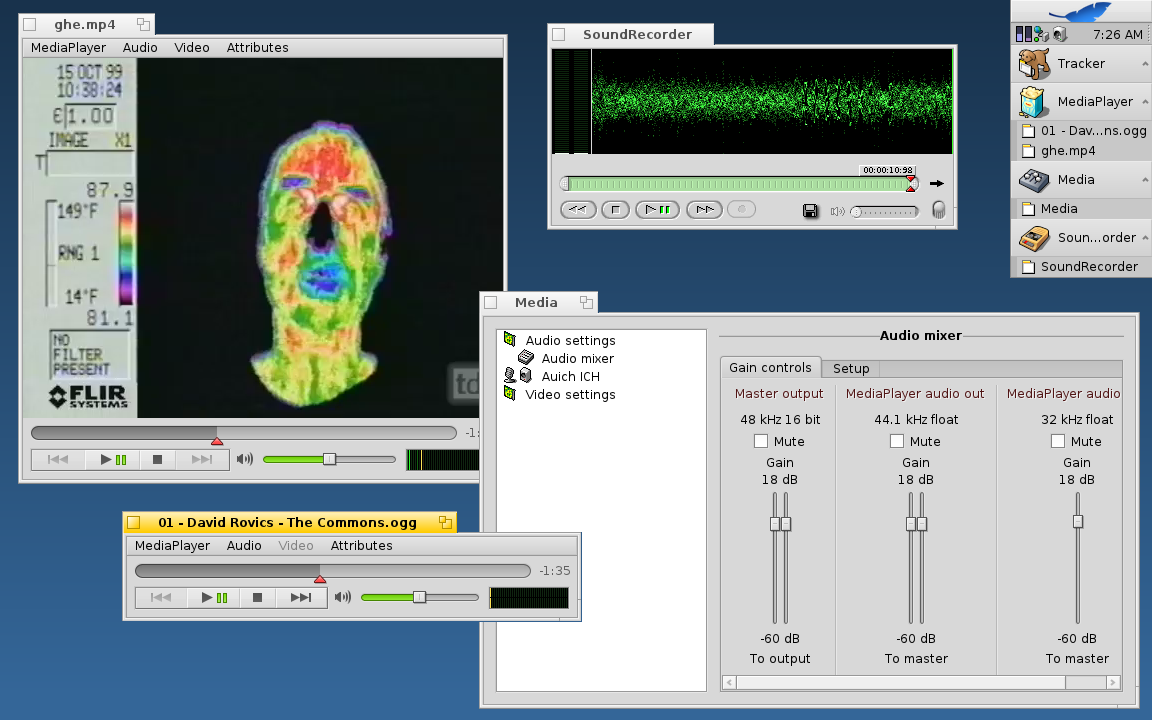Mute the Master output channel

coord(761,441)
